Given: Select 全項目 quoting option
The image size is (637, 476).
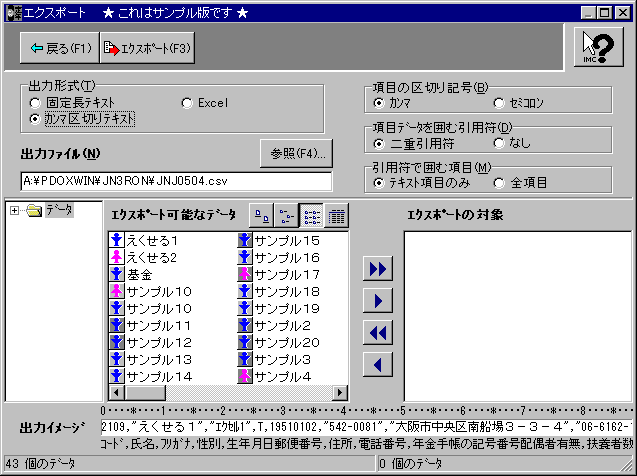Looking at the screenshot, I should pos(499,183).
